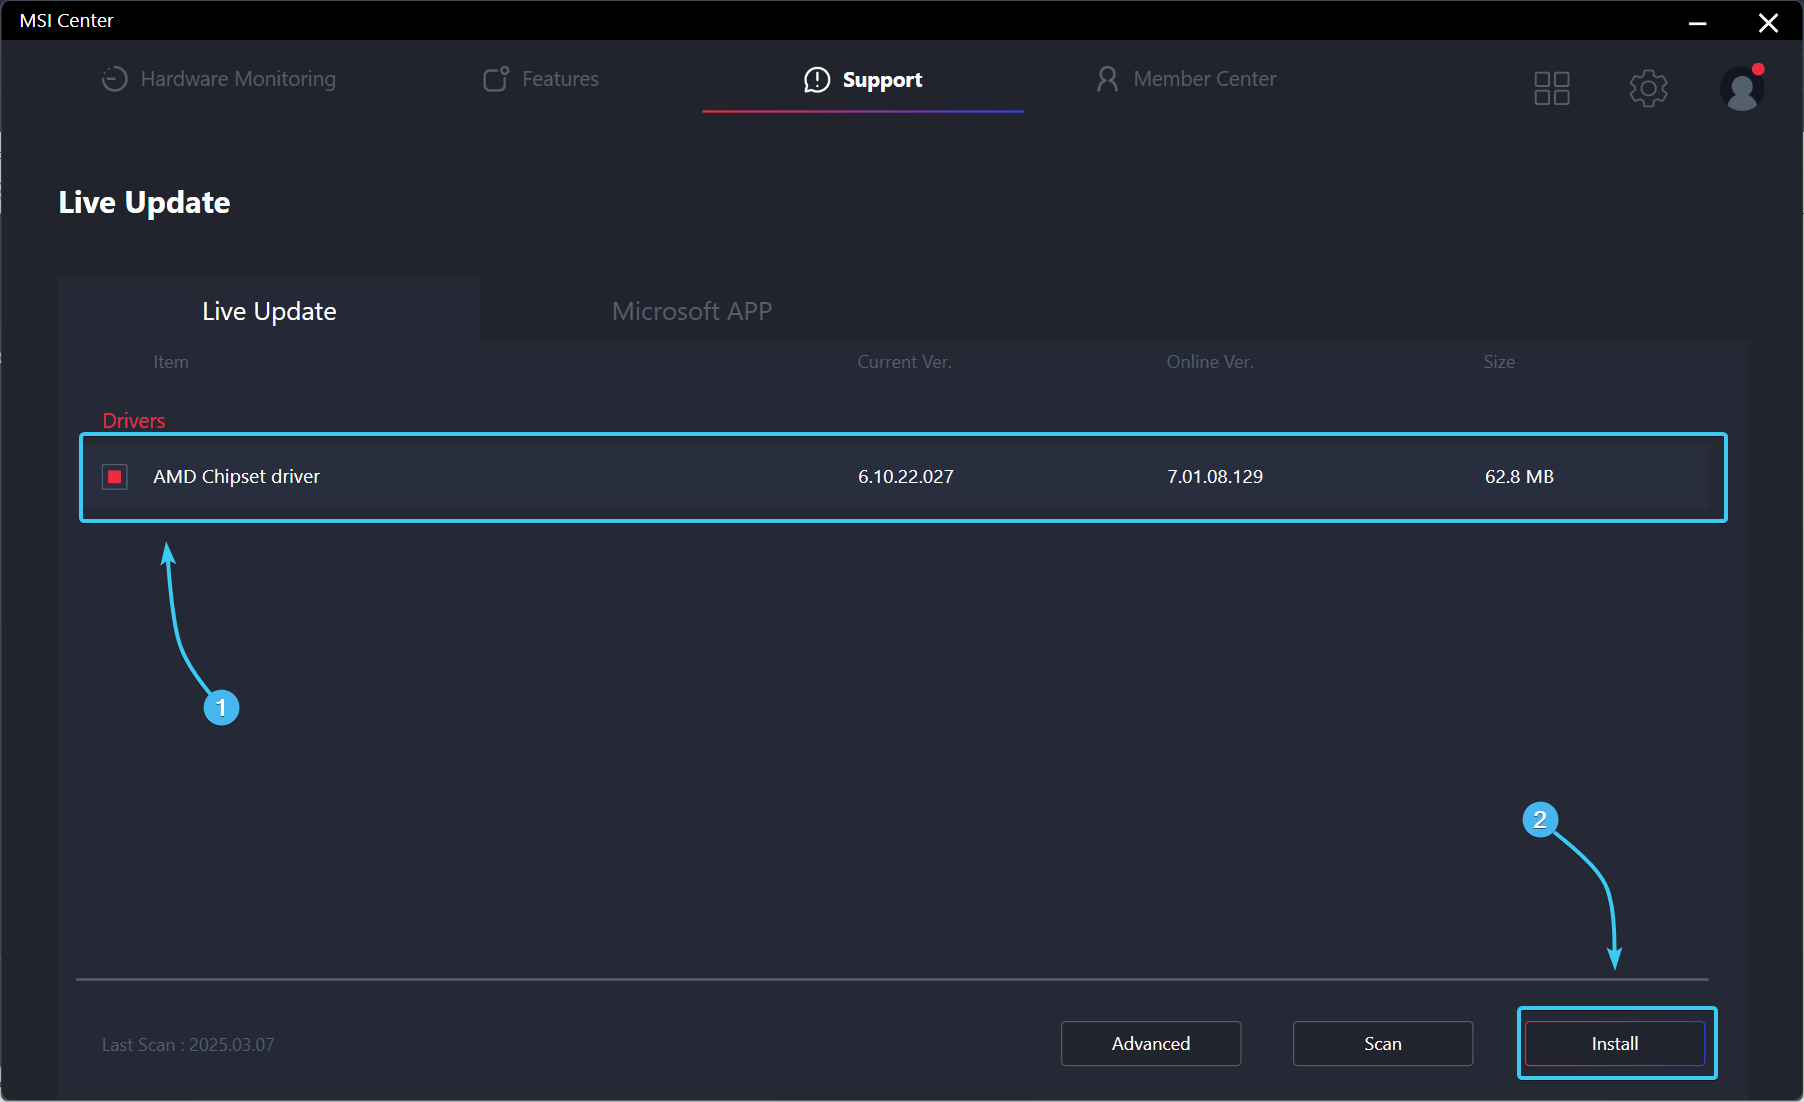
Task: Minimize the MSI Center window
Action: pyautogui.click(x=1697, y=22)
